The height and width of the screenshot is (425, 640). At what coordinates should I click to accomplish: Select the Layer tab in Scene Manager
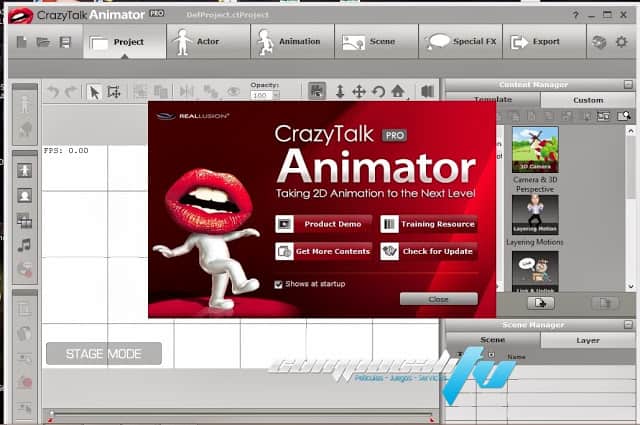[588, 340]
